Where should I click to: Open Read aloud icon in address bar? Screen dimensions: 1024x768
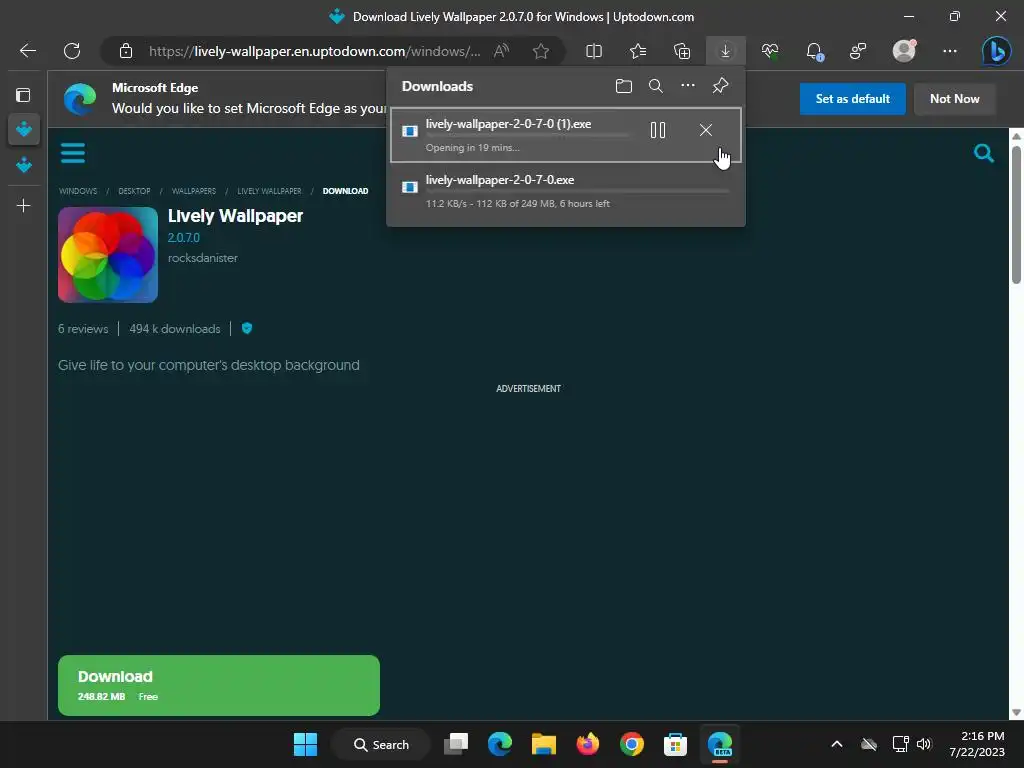[501, 51]
